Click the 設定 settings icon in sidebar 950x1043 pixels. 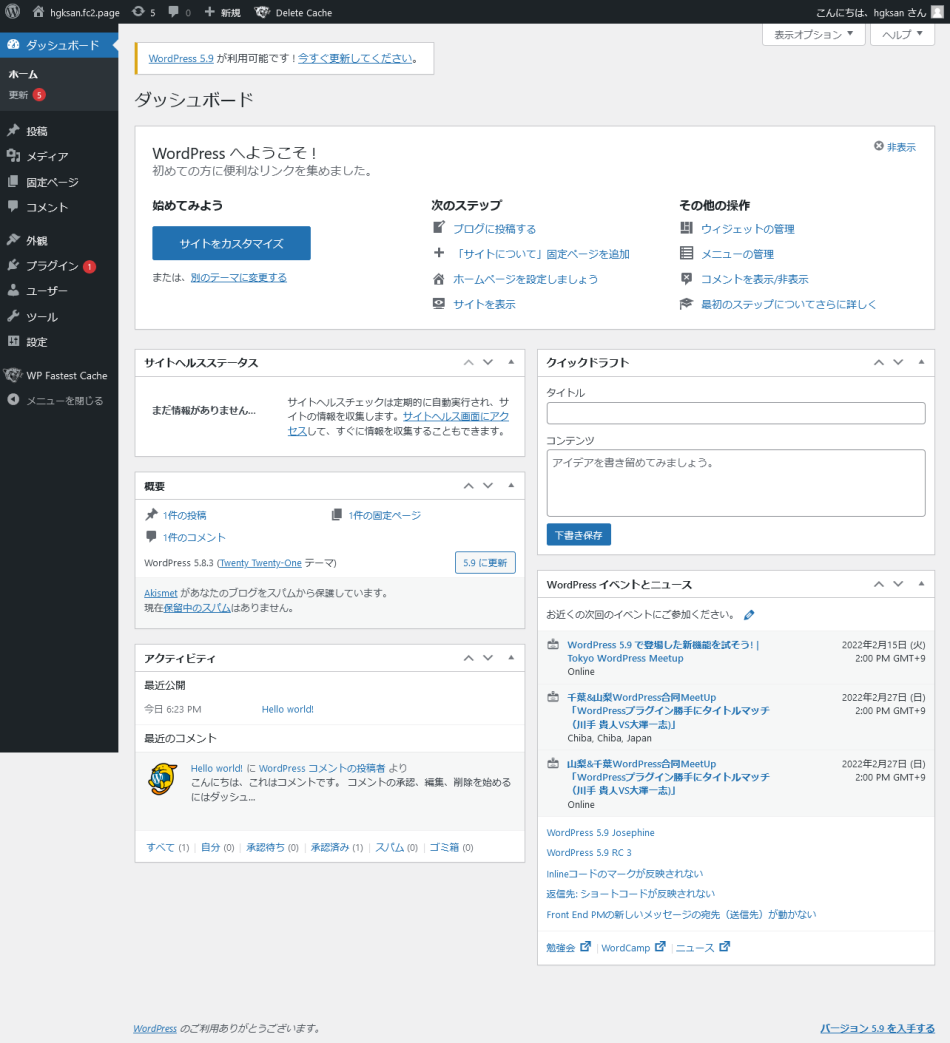[13, 341]
